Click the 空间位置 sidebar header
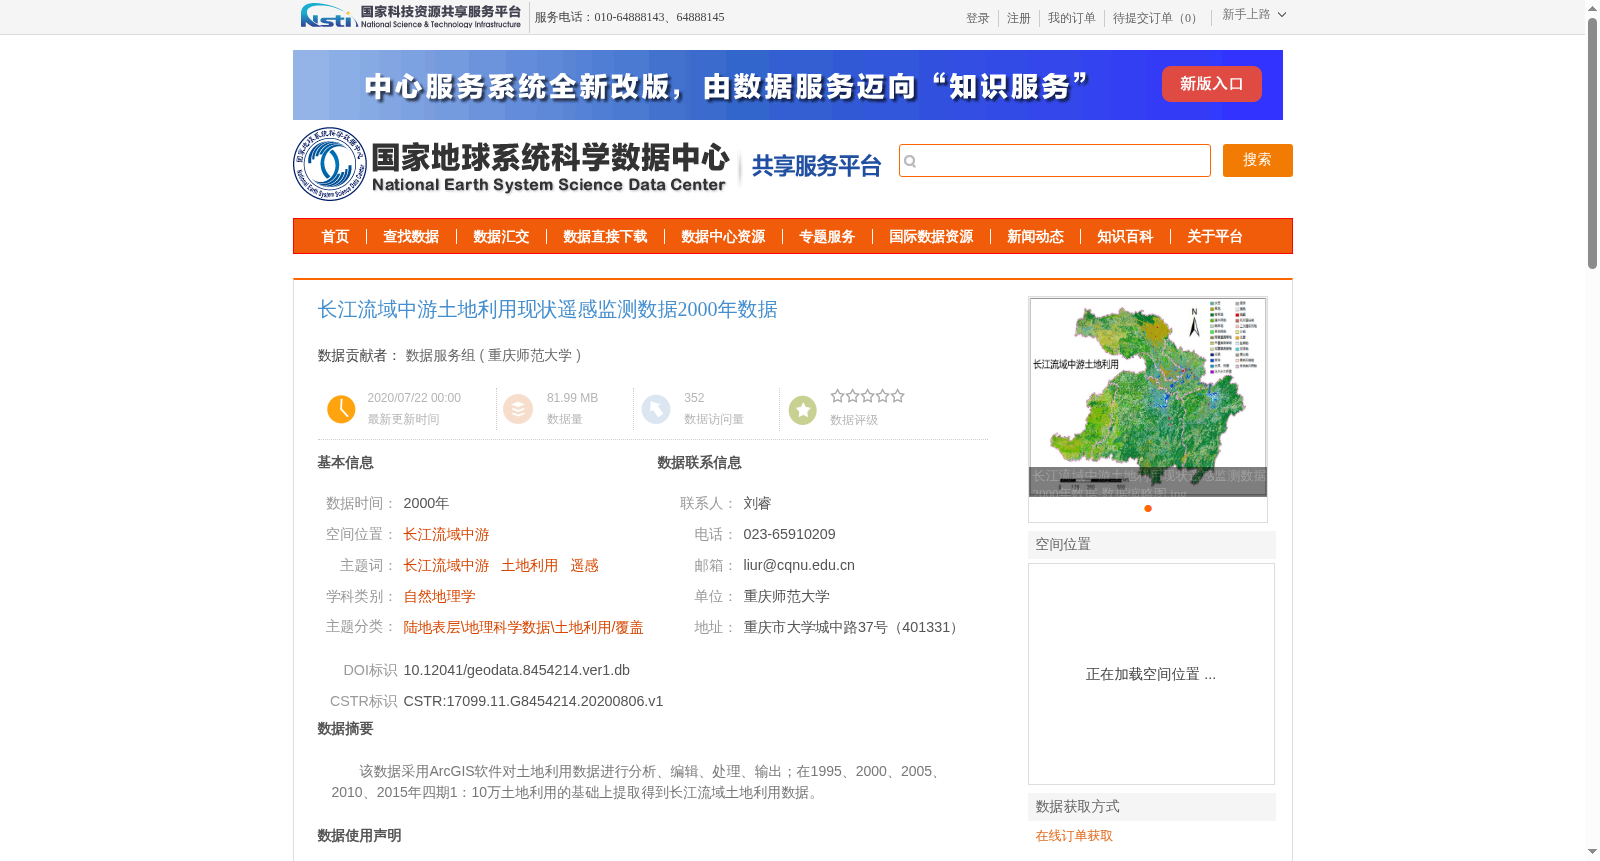1600x861 pixels. pyautogui.click(x=1152, y=545)
